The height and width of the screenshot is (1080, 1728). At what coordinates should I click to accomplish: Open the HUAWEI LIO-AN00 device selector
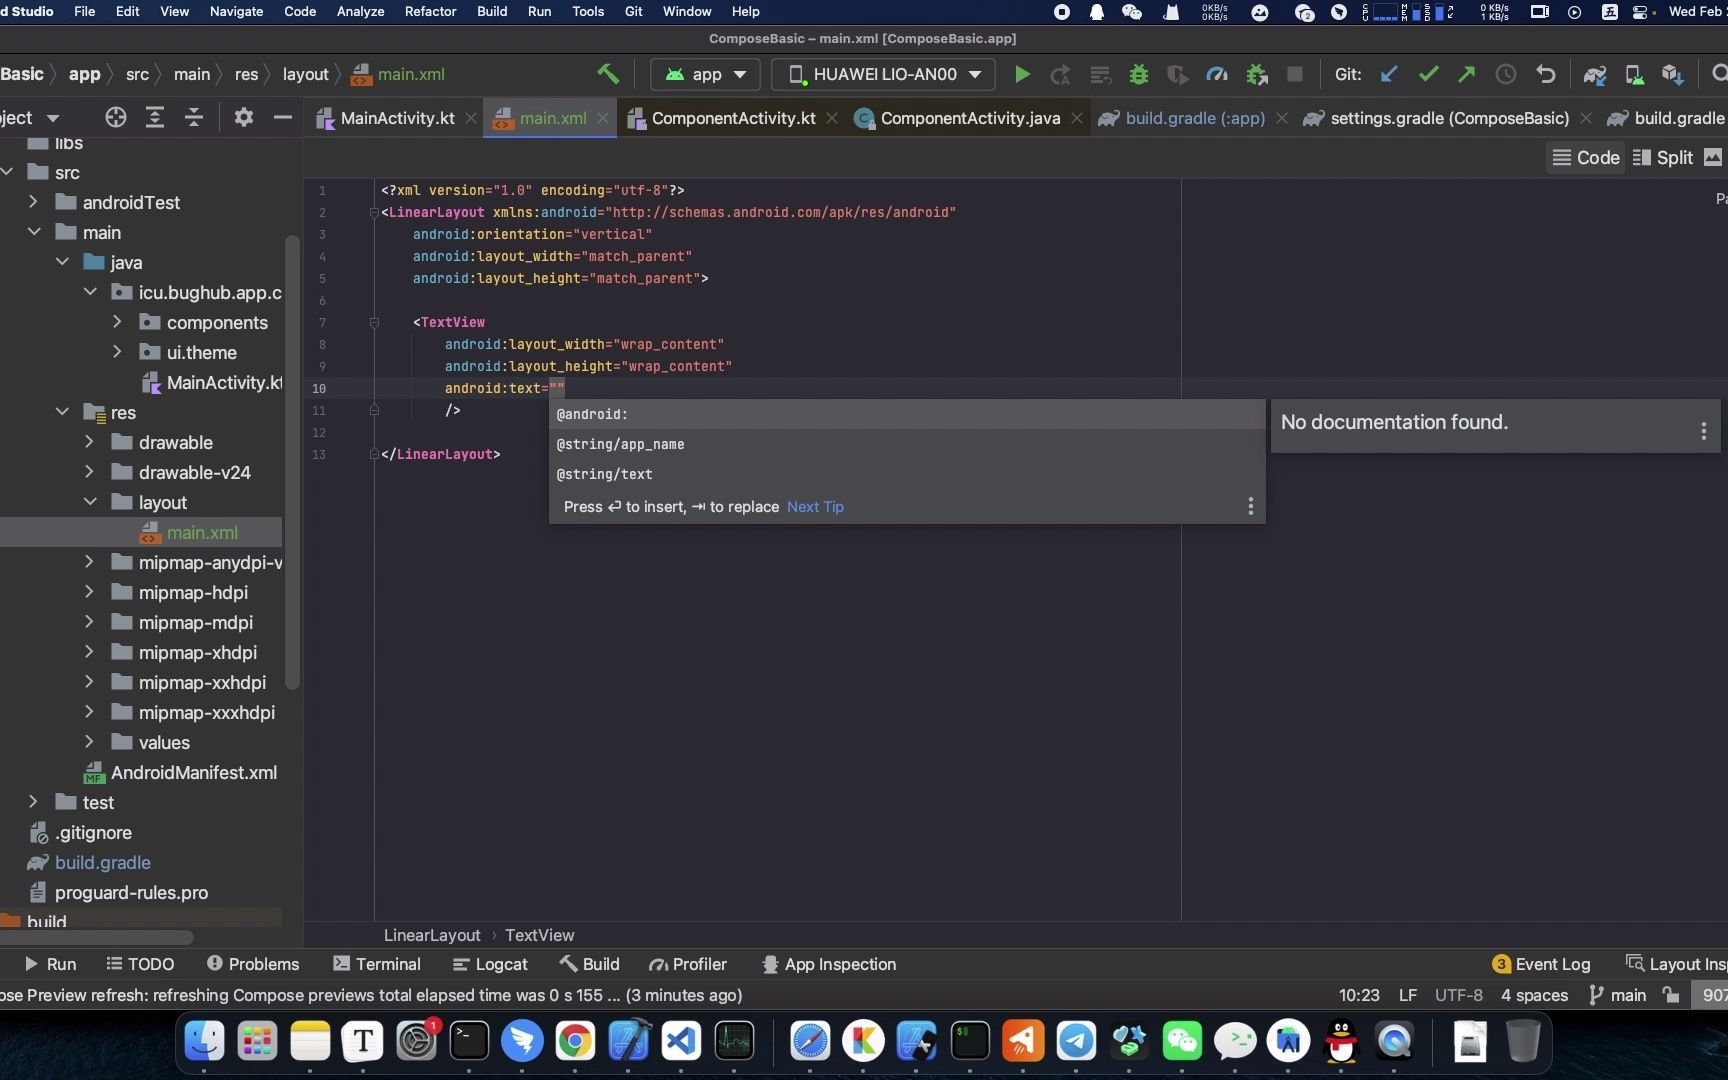881,74
